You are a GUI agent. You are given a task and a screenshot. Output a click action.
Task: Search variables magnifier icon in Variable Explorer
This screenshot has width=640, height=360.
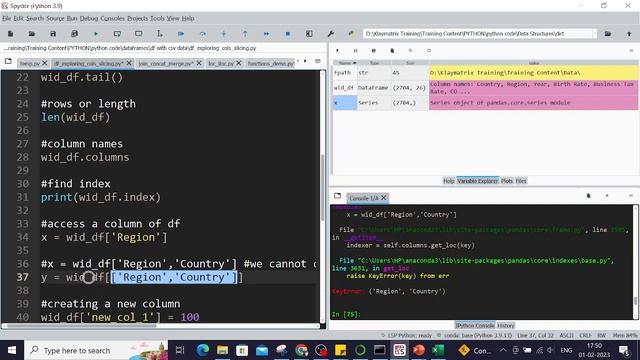coord(410,51)
